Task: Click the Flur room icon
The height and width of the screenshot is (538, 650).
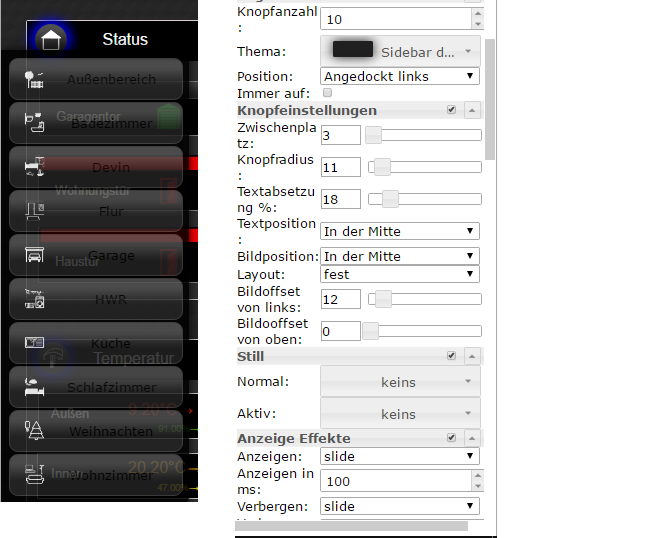Action: coord(34,211)
